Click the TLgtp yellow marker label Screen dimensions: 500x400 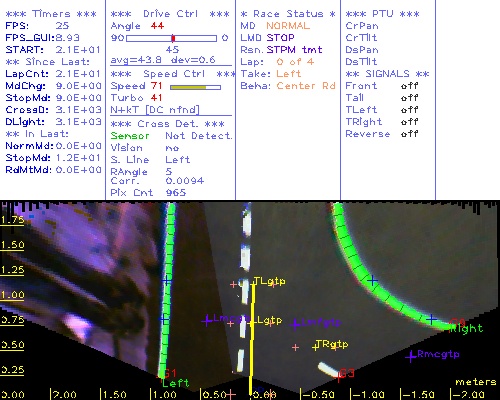click(x=269, y=282)
